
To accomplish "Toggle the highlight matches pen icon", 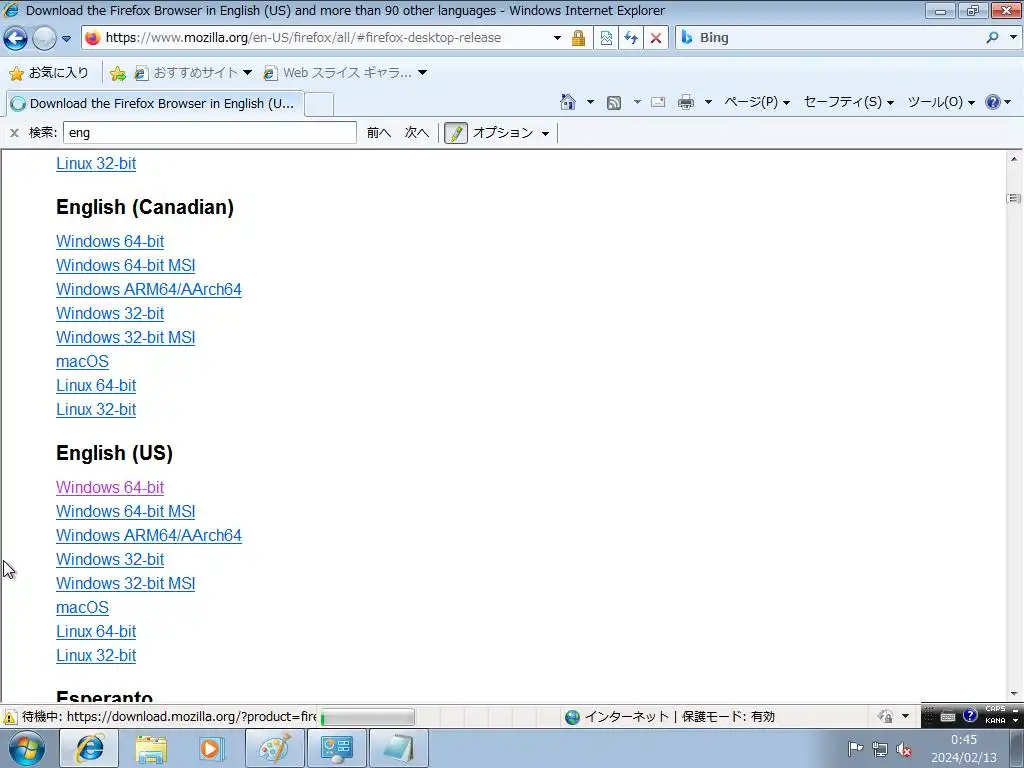I will [x=456, y=133].
